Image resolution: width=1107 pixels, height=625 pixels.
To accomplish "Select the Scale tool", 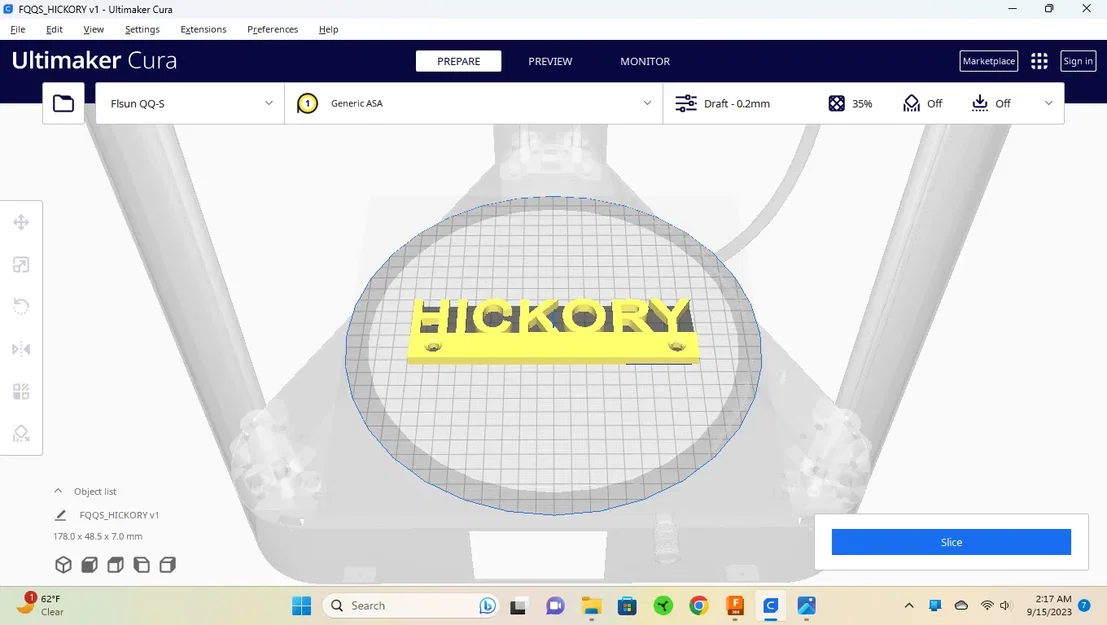I will 21,265.
